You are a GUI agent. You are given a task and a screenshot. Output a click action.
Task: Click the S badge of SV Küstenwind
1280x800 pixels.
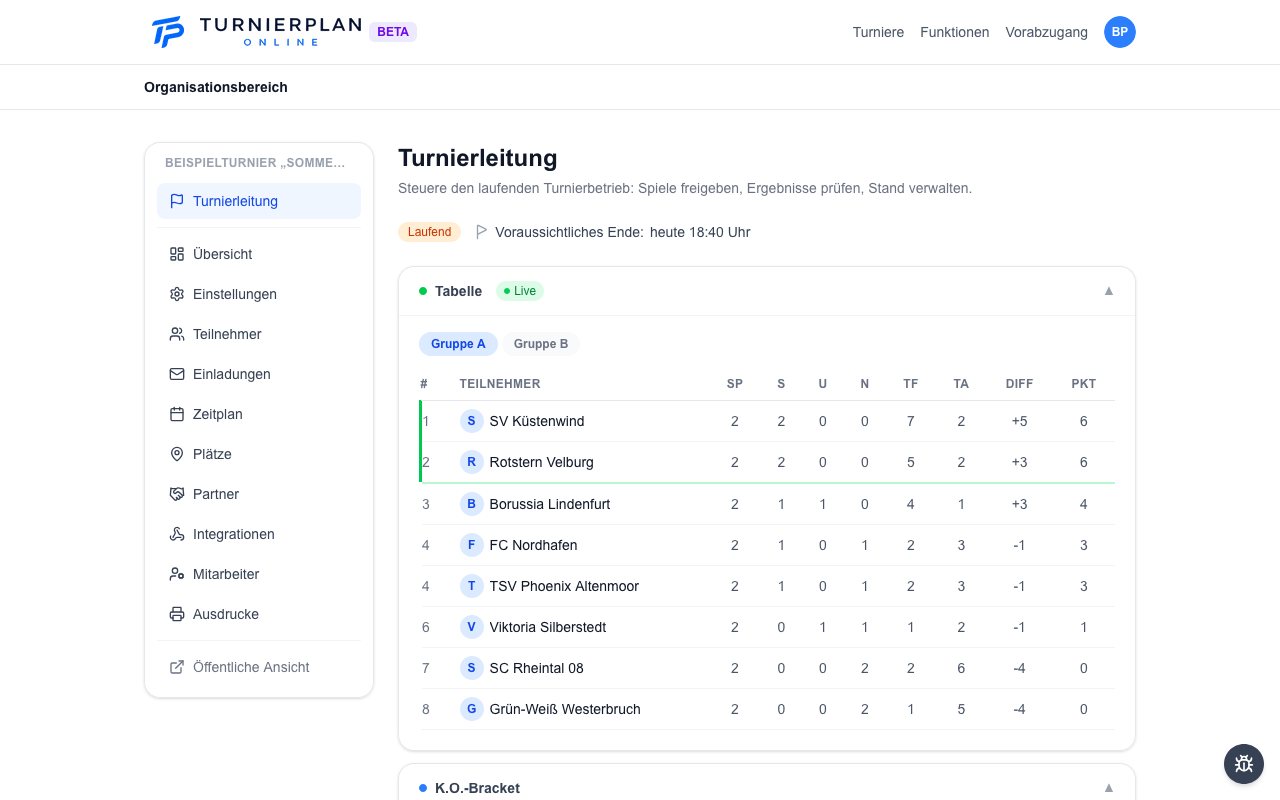tap(472, 421)
